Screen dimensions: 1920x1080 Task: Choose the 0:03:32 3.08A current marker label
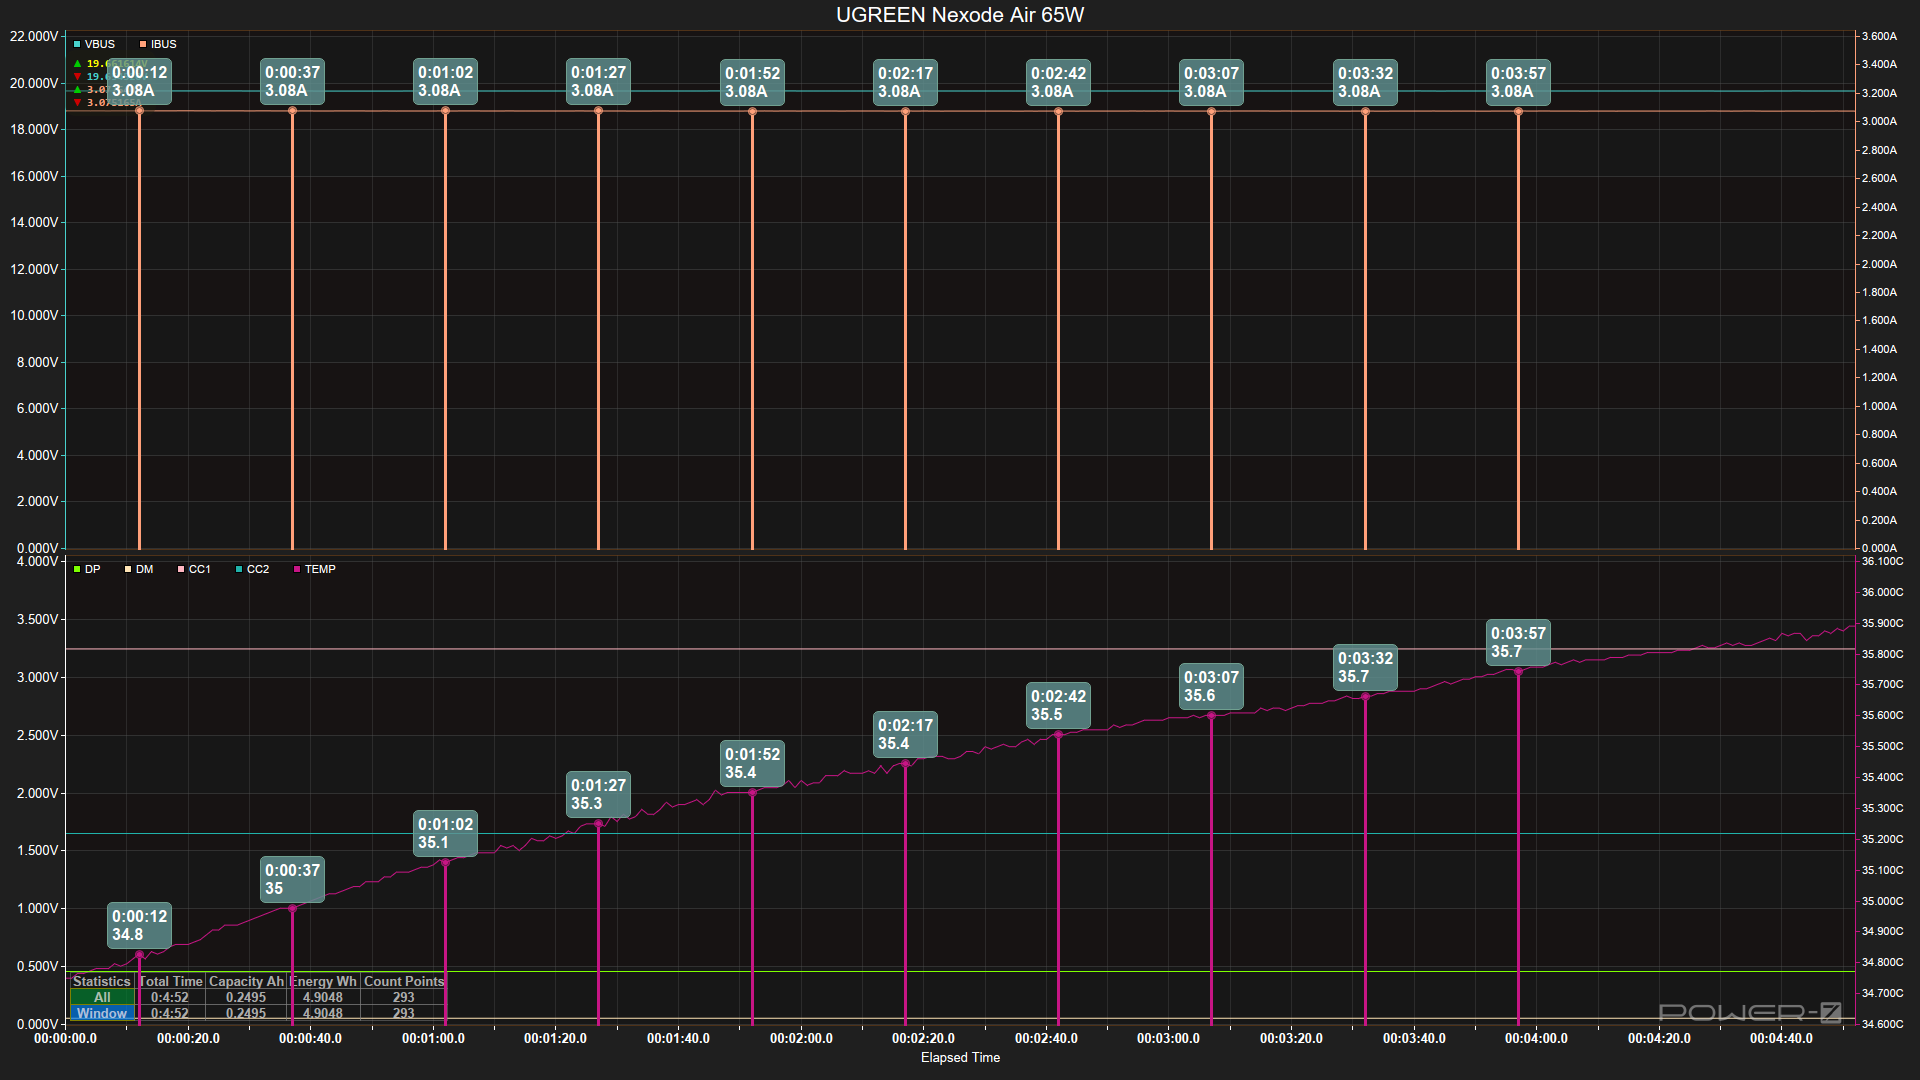click(x=1365, y=82)
